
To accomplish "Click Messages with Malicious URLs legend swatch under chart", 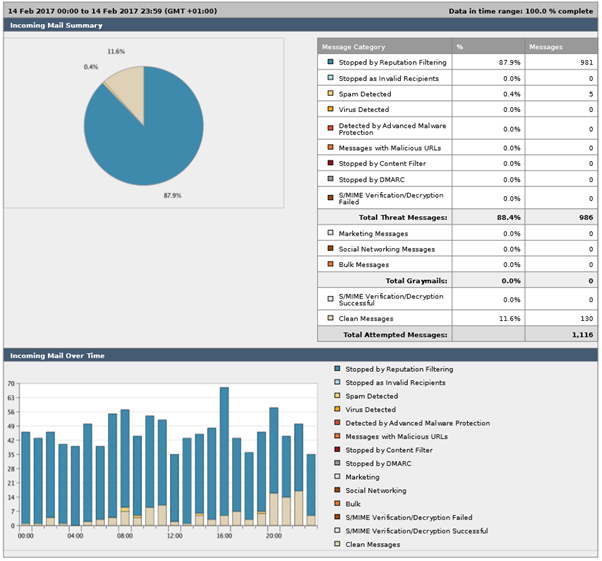I will pos(337,436).
